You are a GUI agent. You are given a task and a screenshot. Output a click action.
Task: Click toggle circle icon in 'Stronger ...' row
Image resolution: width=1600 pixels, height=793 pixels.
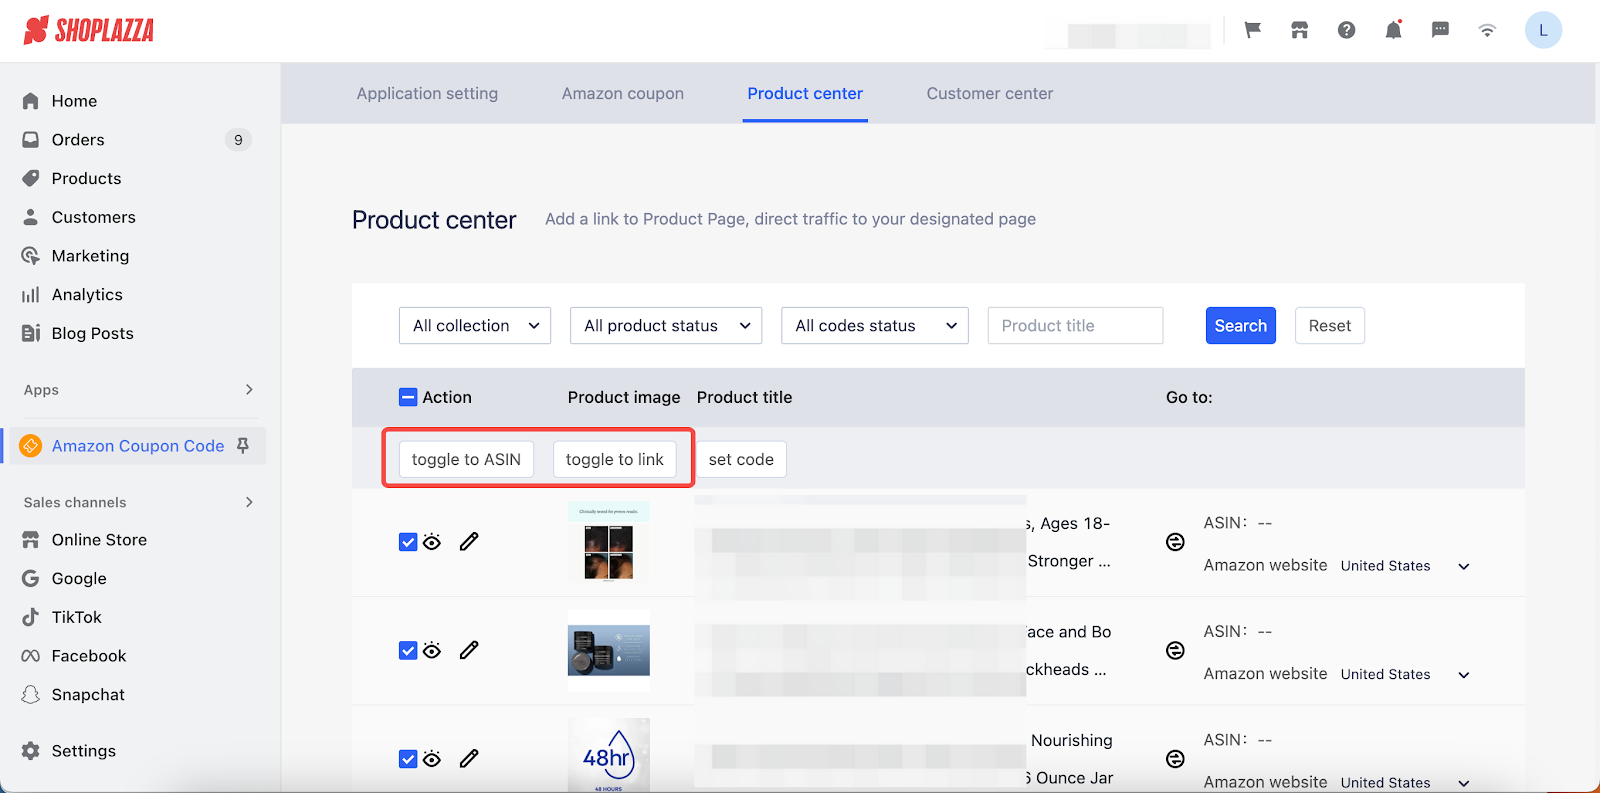(1175, 542)
